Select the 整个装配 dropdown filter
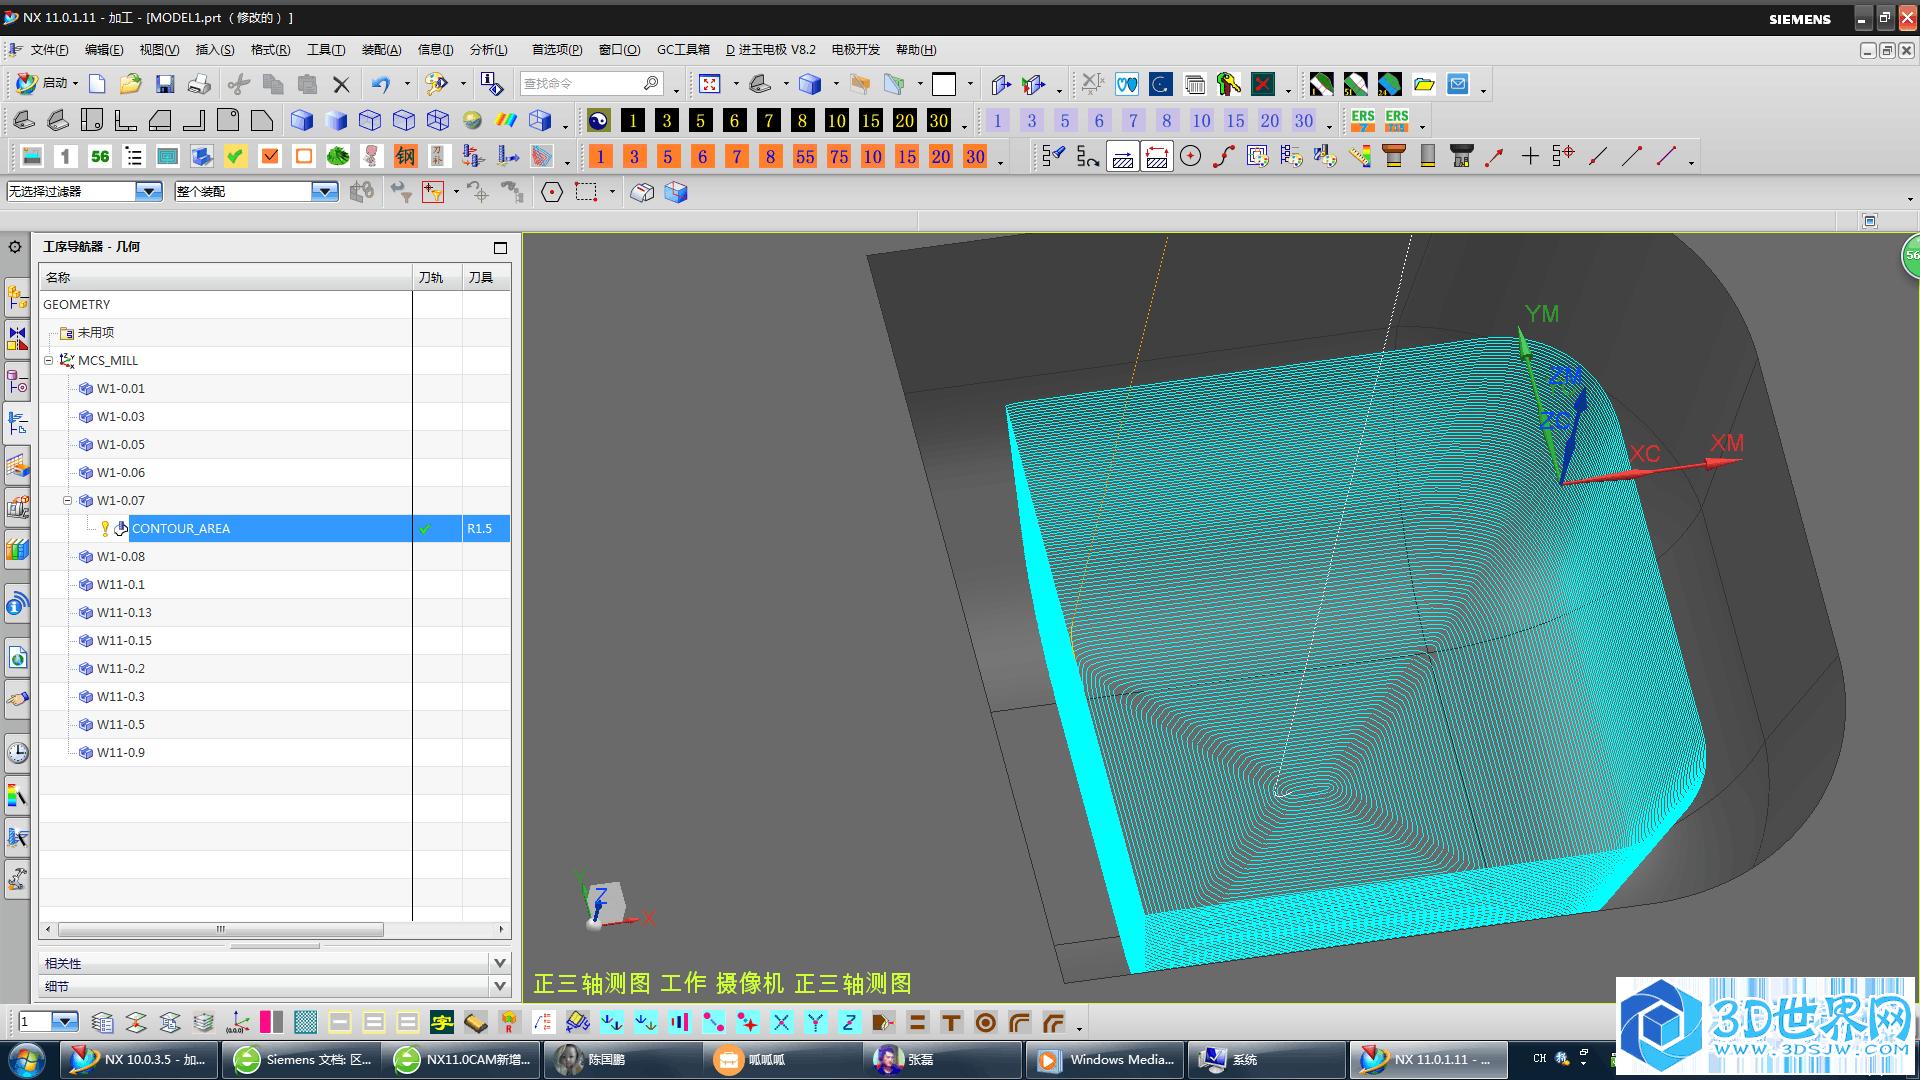 (x=252, y=191)
